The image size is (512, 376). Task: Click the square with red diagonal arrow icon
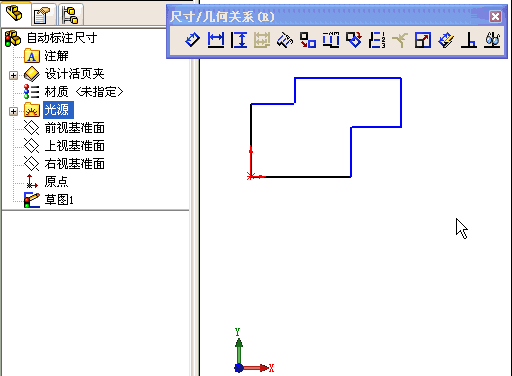pos(423,40)
